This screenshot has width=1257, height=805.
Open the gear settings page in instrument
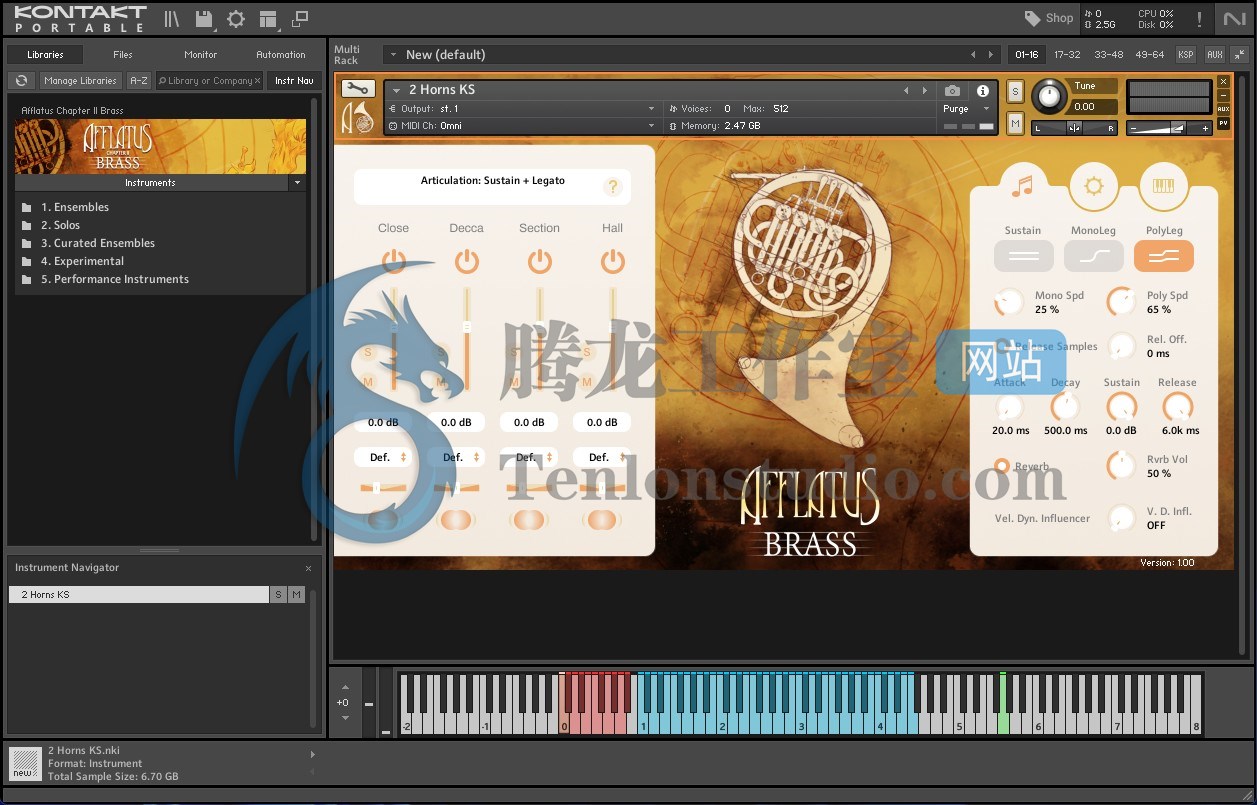point(1093,186)
